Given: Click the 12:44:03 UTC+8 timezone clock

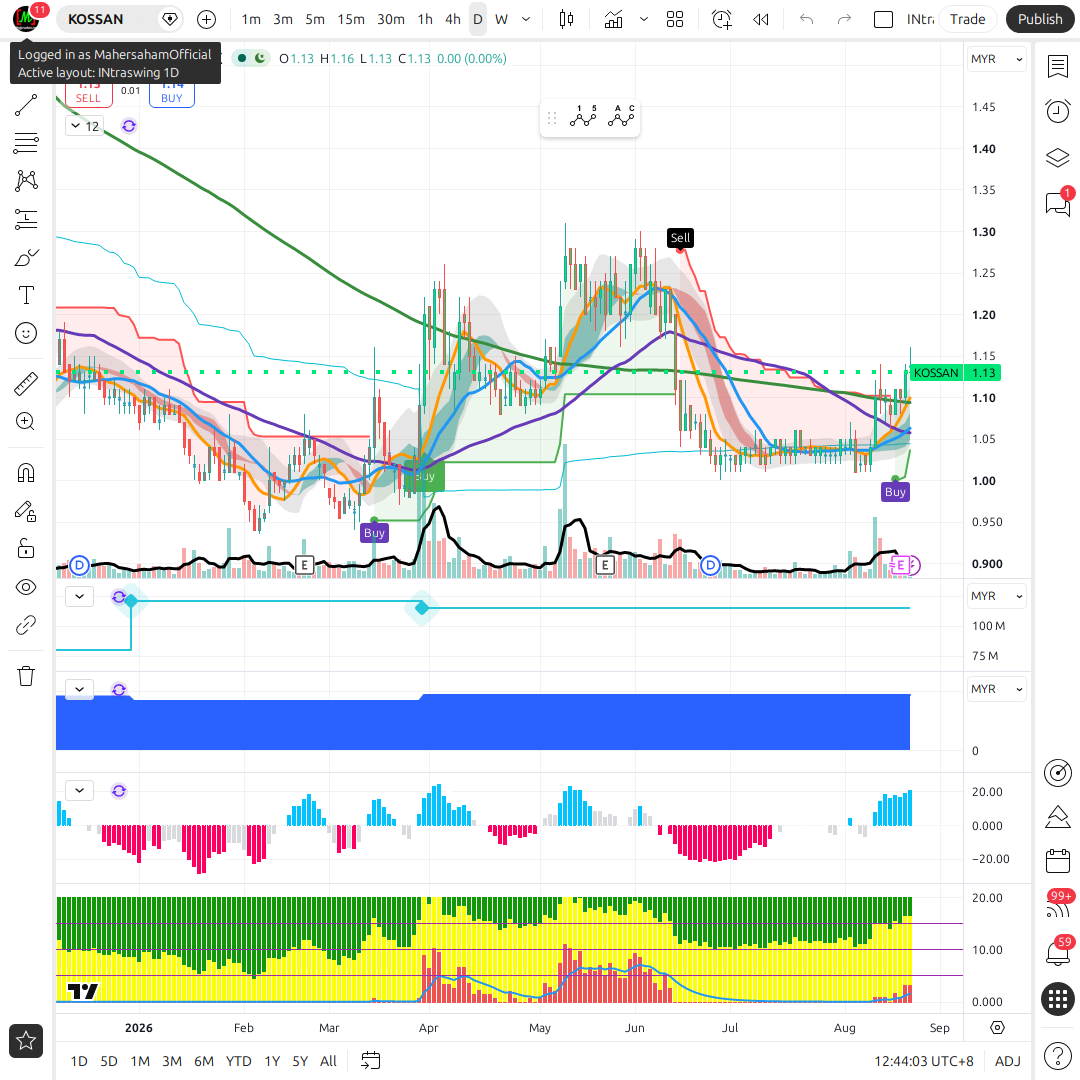Looking at the screenshot, I should coord(924,1061).
